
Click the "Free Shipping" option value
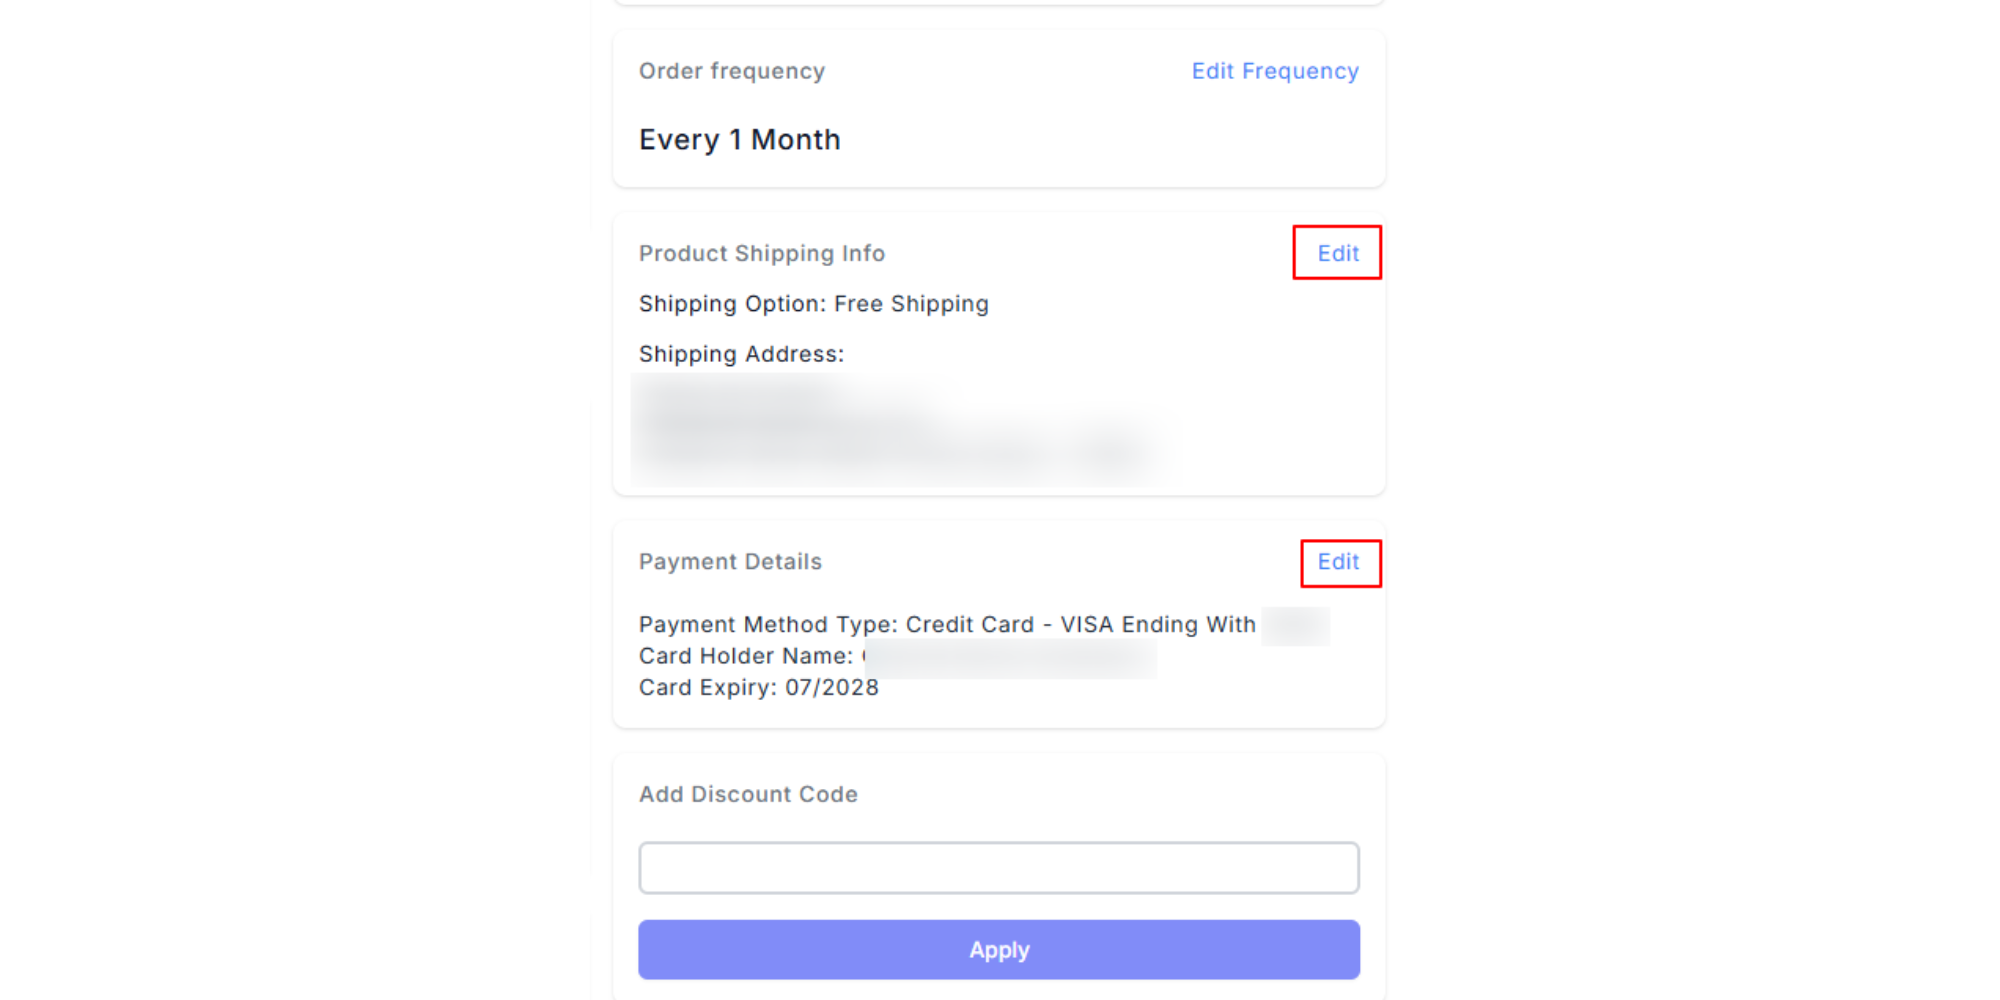[911, 304]
